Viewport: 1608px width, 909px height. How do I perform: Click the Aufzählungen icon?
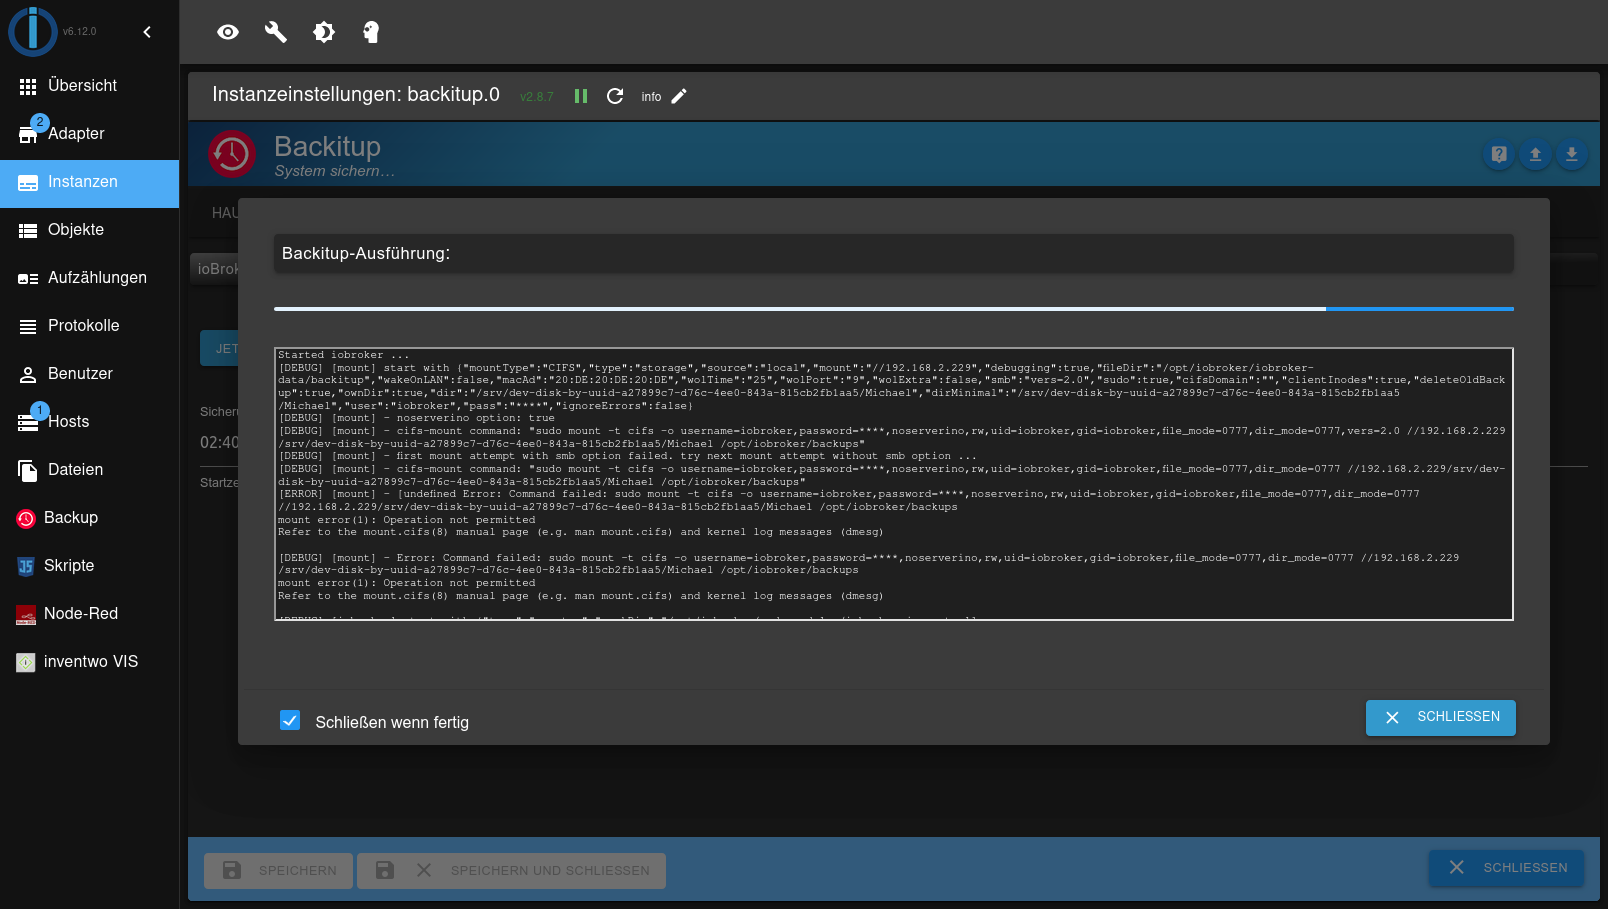pos(28,279)
